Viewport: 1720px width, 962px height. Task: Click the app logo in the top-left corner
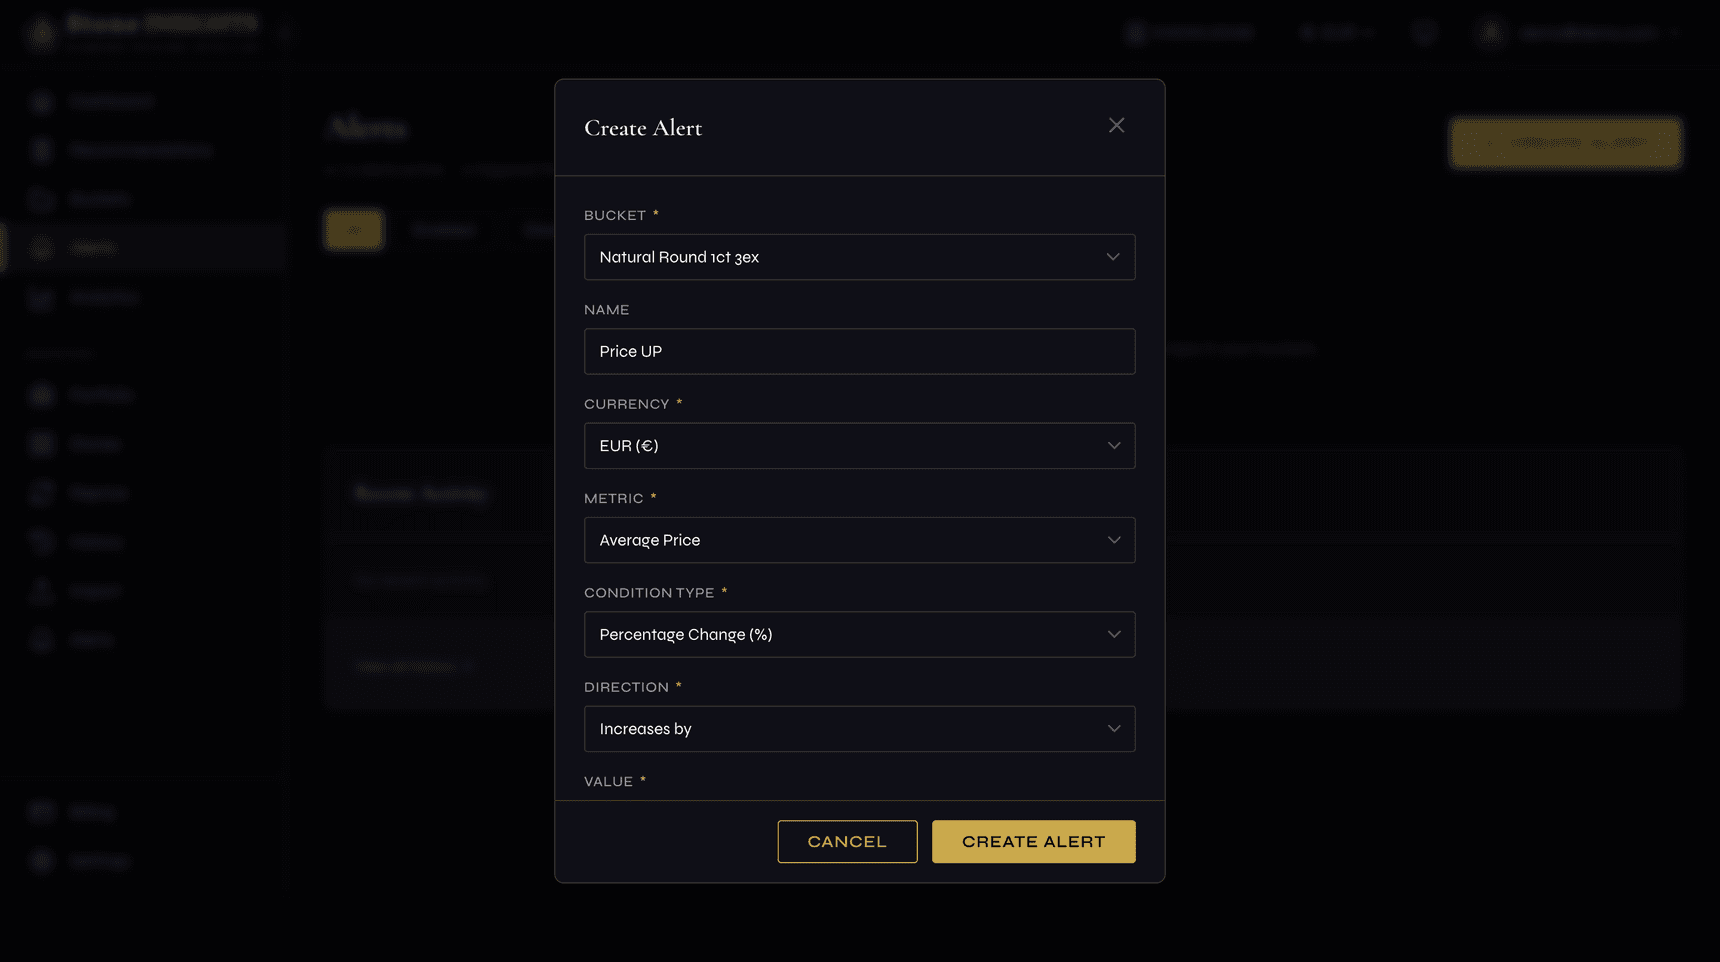[40, 31]
